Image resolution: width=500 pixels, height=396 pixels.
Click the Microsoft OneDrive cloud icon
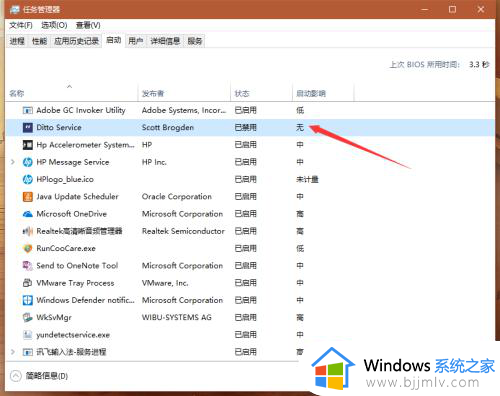tap(27, 214)
